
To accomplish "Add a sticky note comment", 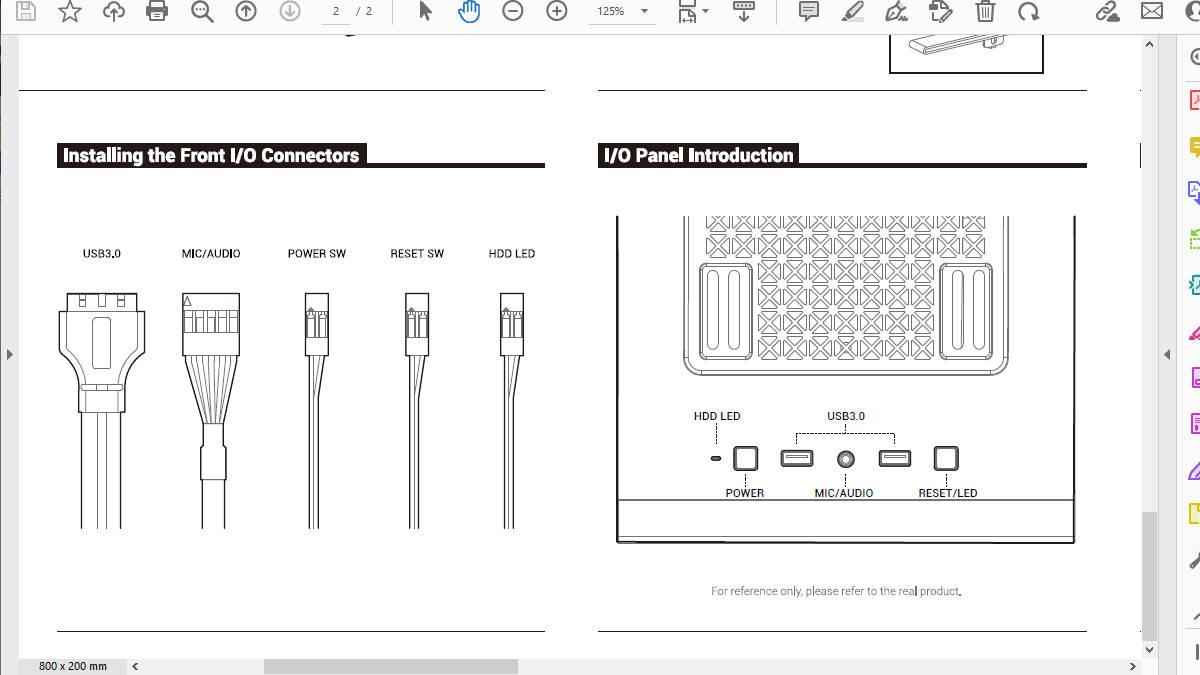I will pos(808,12).
